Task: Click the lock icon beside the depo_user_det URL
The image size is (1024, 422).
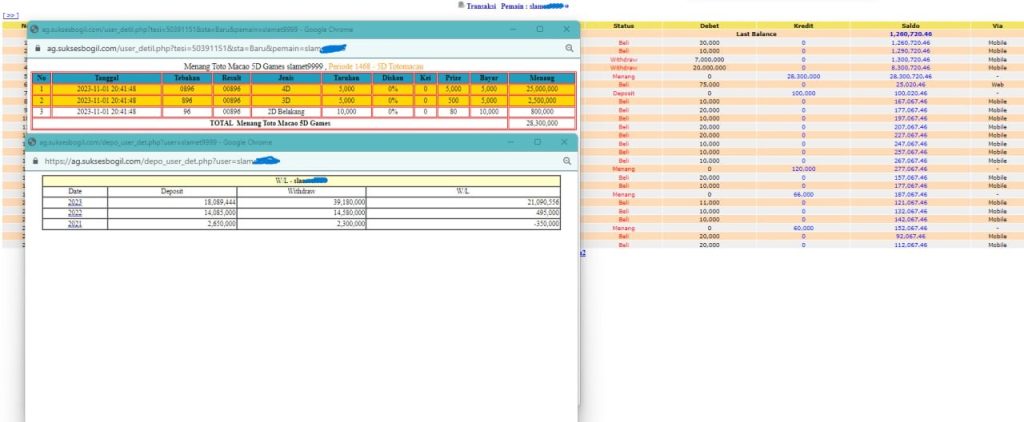Action: point(37,161)
